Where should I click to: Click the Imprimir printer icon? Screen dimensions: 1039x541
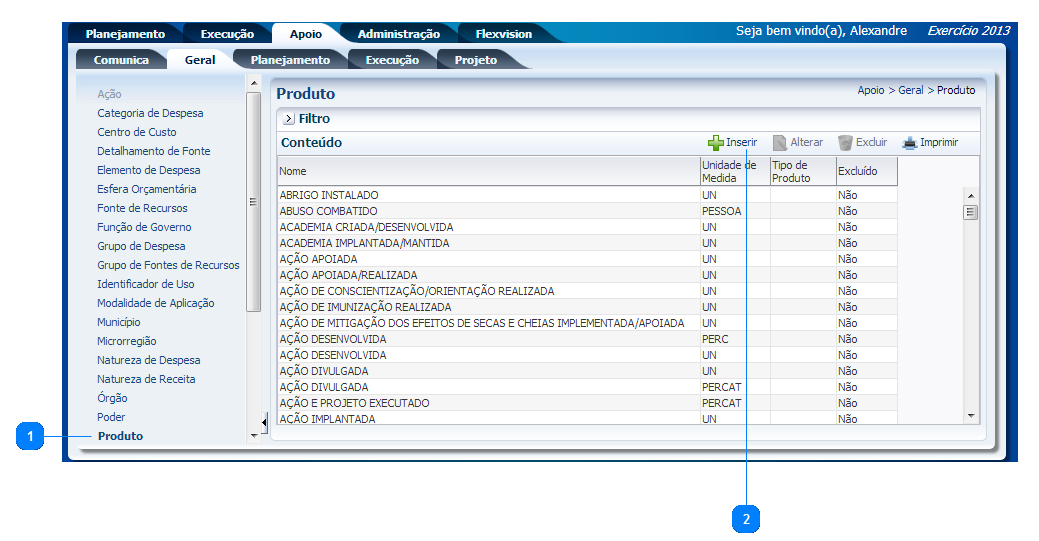click(909, 143)
